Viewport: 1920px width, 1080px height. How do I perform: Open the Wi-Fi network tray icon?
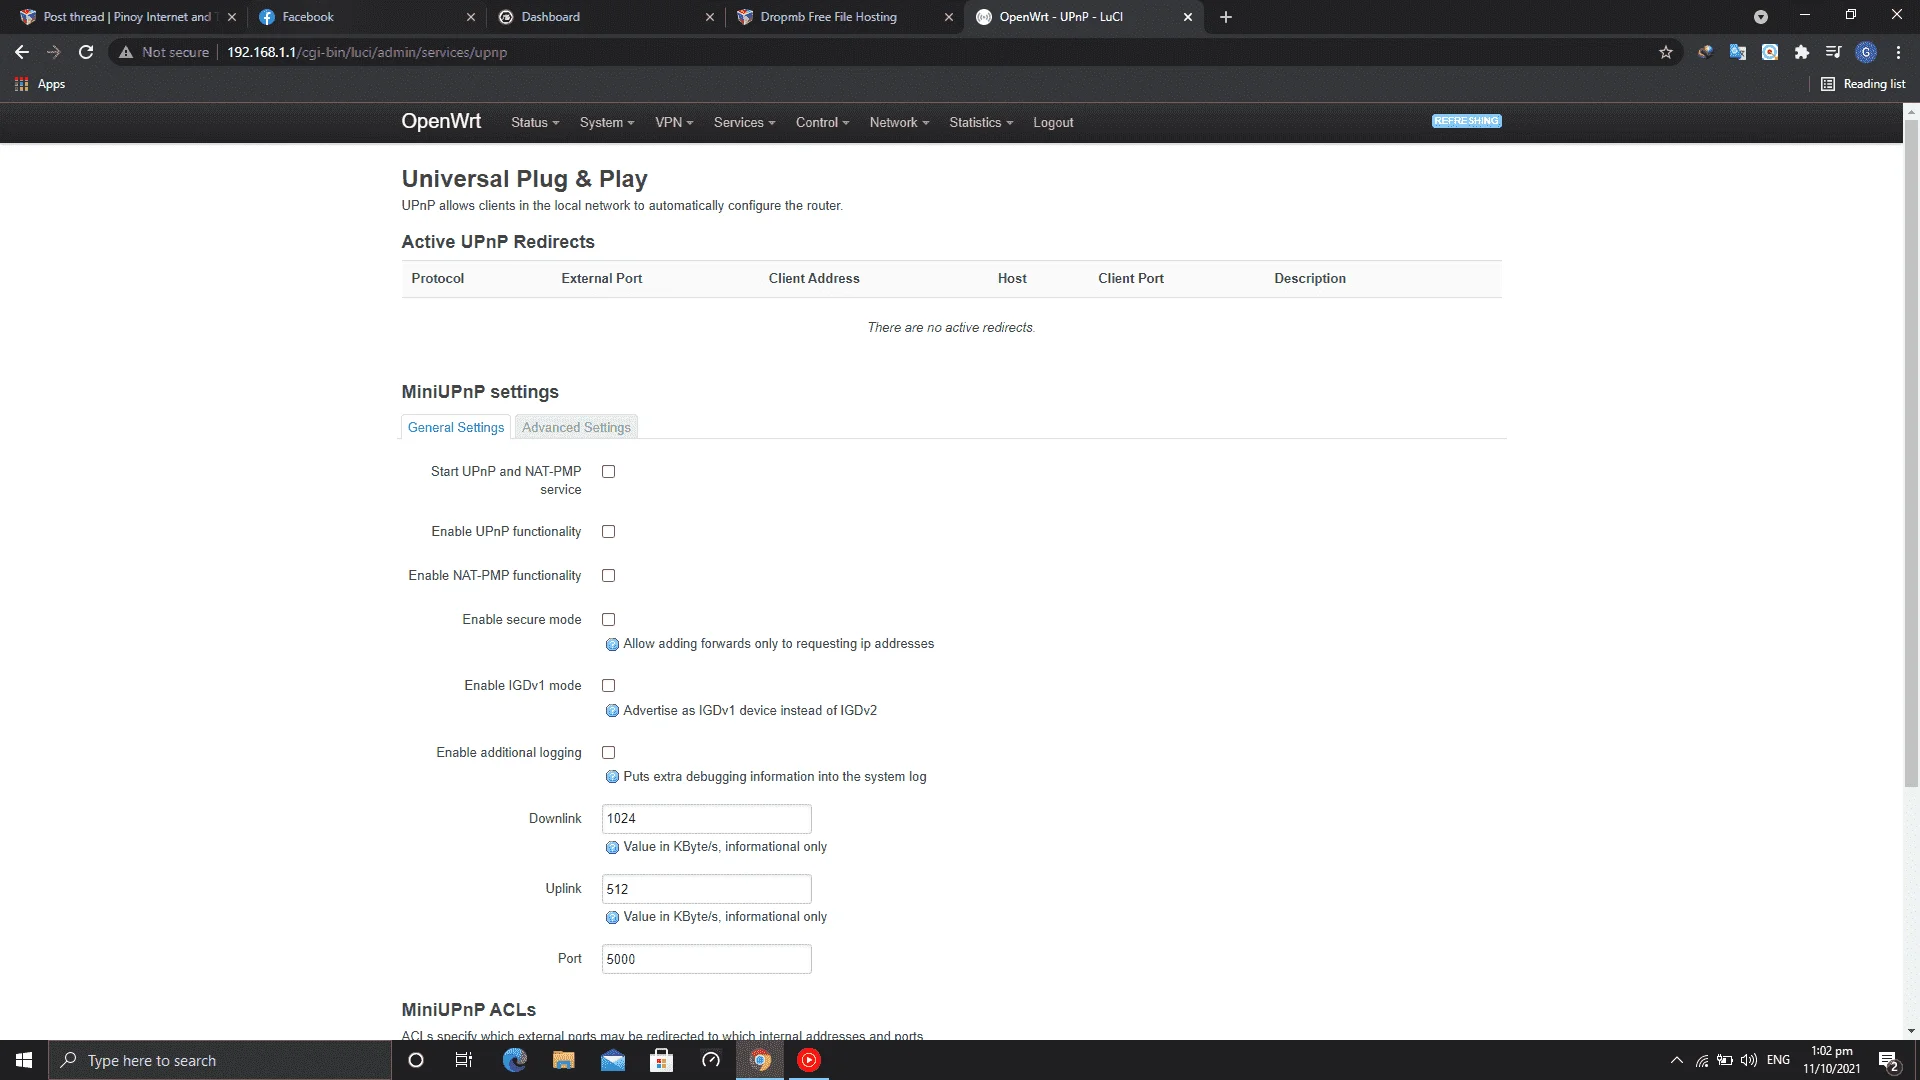(1702, 1060)
